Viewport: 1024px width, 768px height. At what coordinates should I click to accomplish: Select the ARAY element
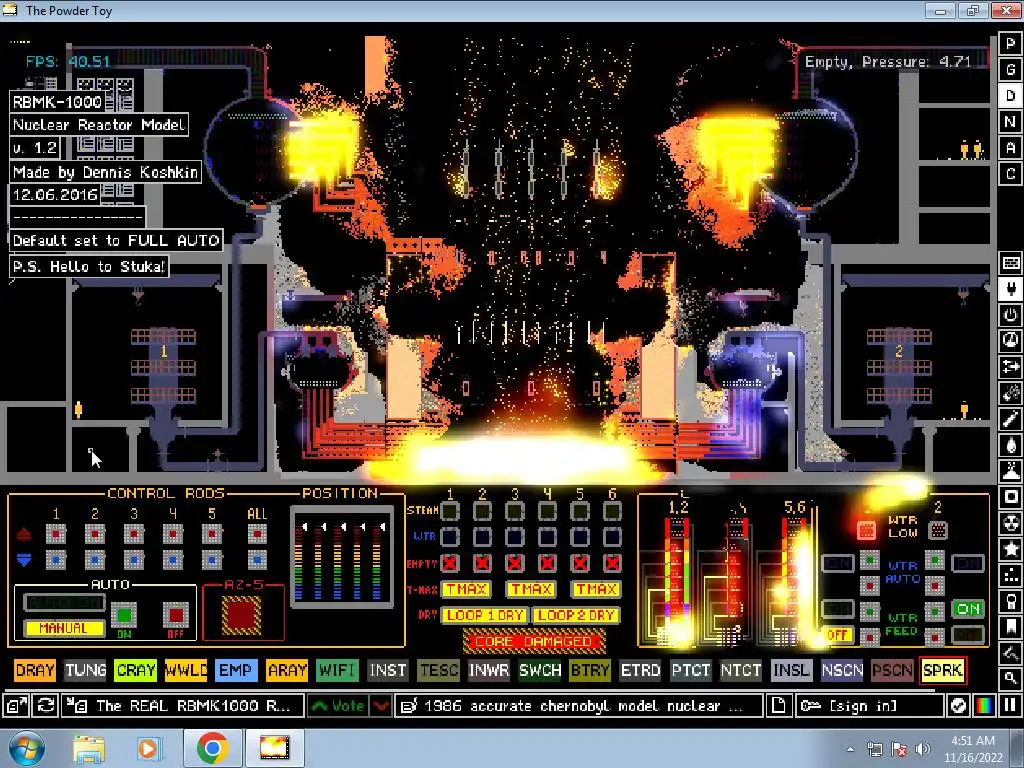pos(287,670)
